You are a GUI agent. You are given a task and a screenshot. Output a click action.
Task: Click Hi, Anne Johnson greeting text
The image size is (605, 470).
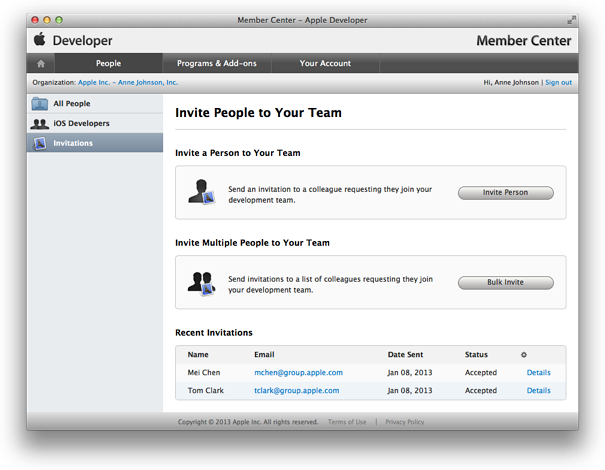[511, 83]
